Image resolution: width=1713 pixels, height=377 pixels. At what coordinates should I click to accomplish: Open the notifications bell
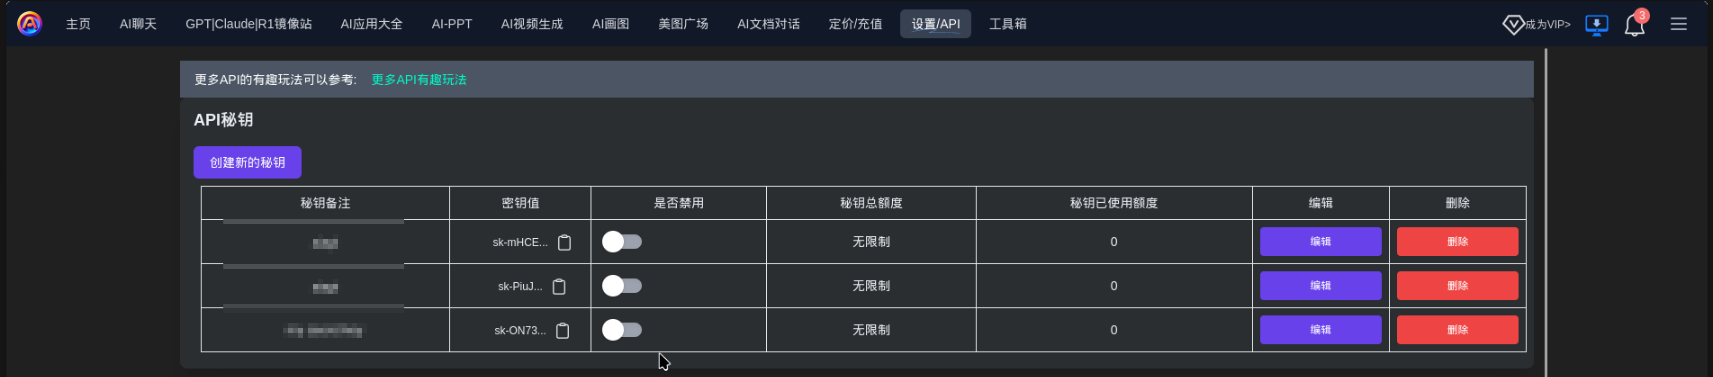coord(1634,24)
